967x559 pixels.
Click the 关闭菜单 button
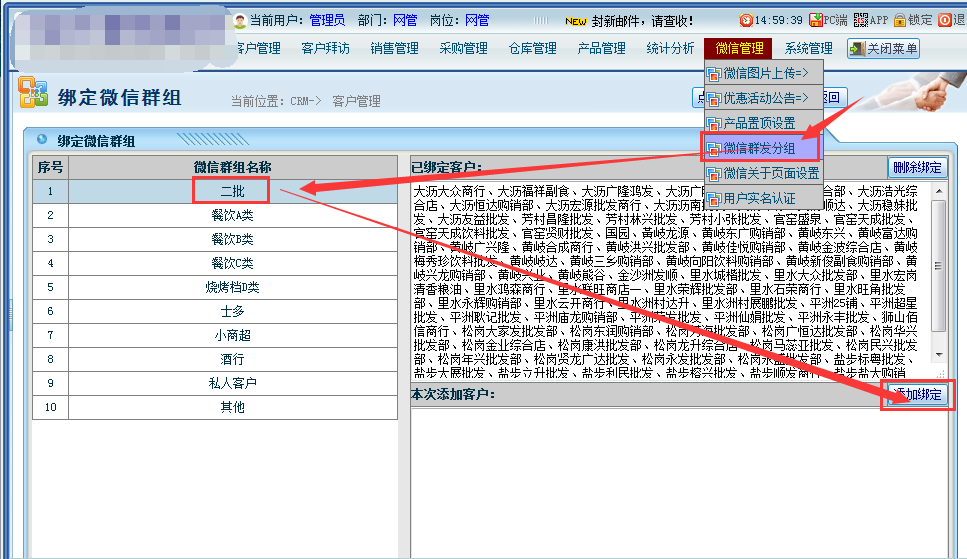(x=882, y=49)
